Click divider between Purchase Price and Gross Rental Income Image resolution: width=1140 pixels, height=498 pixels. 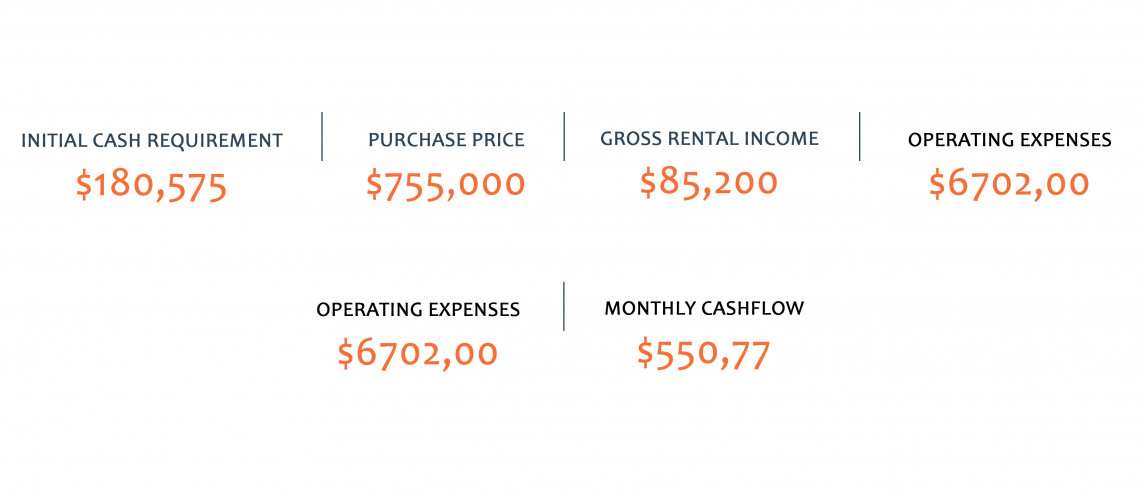click(564, 136)
